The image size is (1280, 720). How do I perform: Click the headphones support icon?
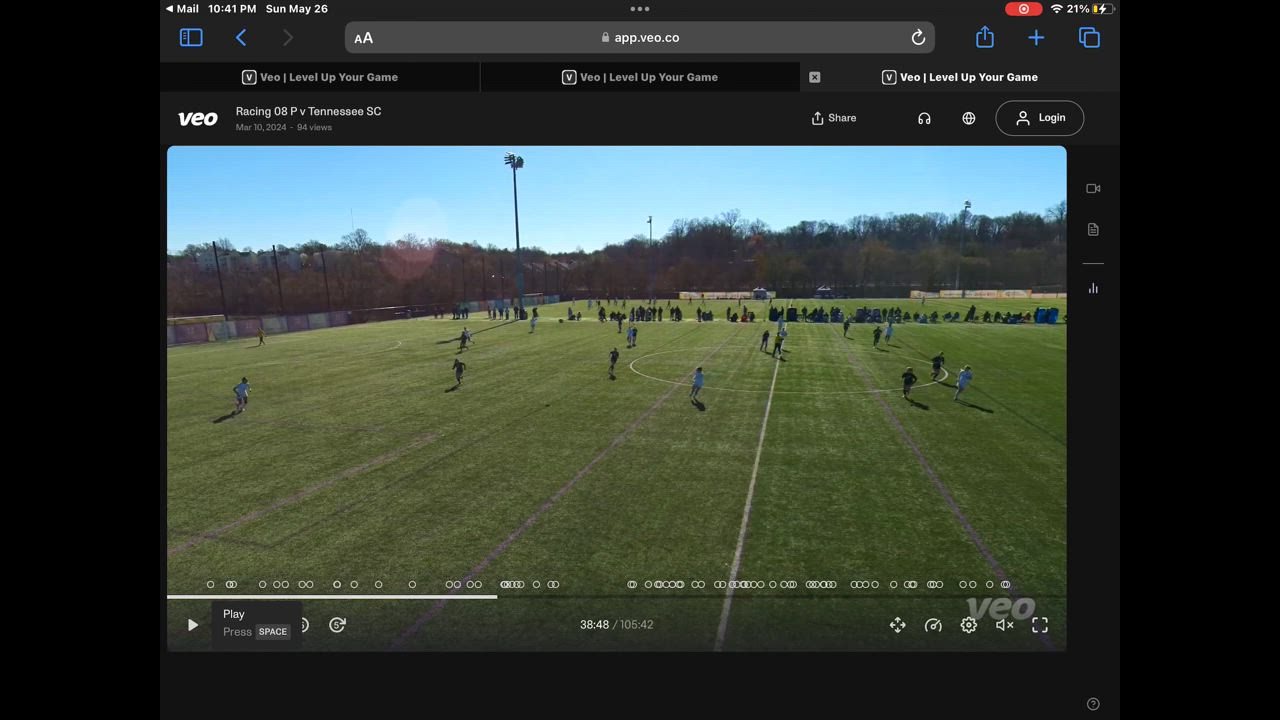[924, 118]
